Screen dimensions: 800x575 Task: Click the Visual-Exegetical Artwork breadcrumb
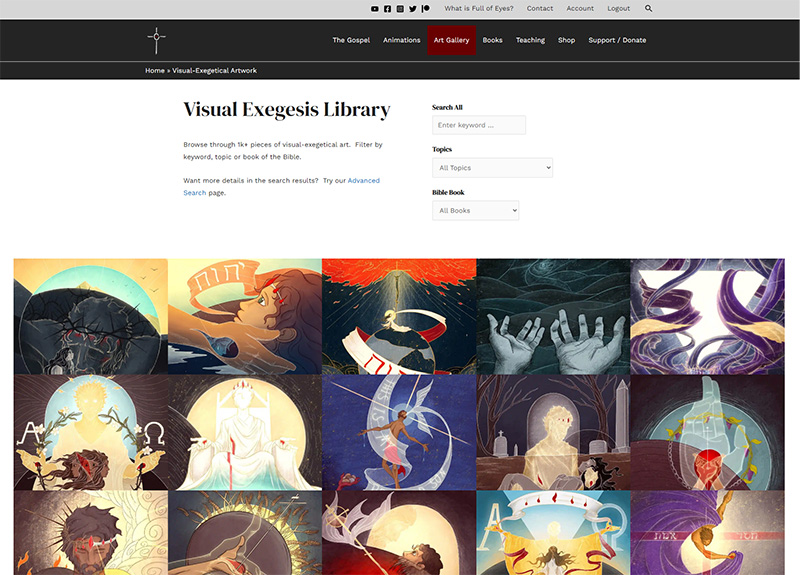coord(214,70)
